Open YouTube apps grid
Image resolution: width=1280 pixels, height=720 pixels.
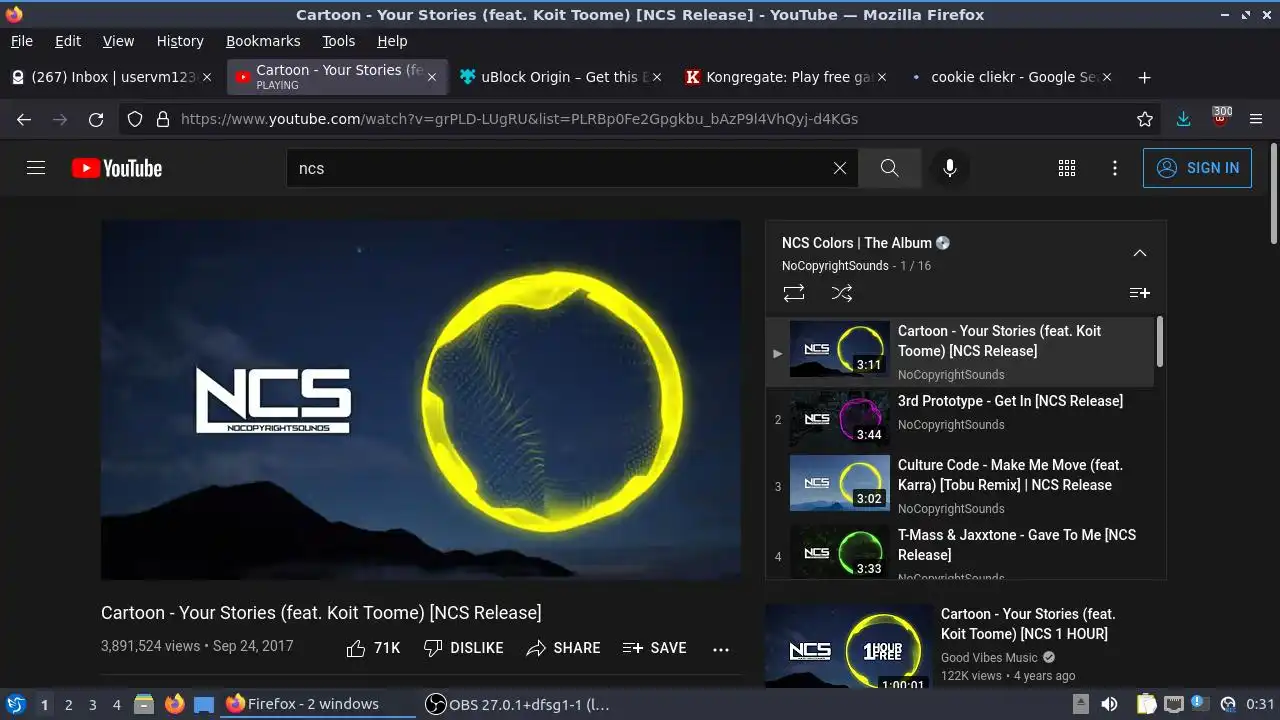point(1067,168)
